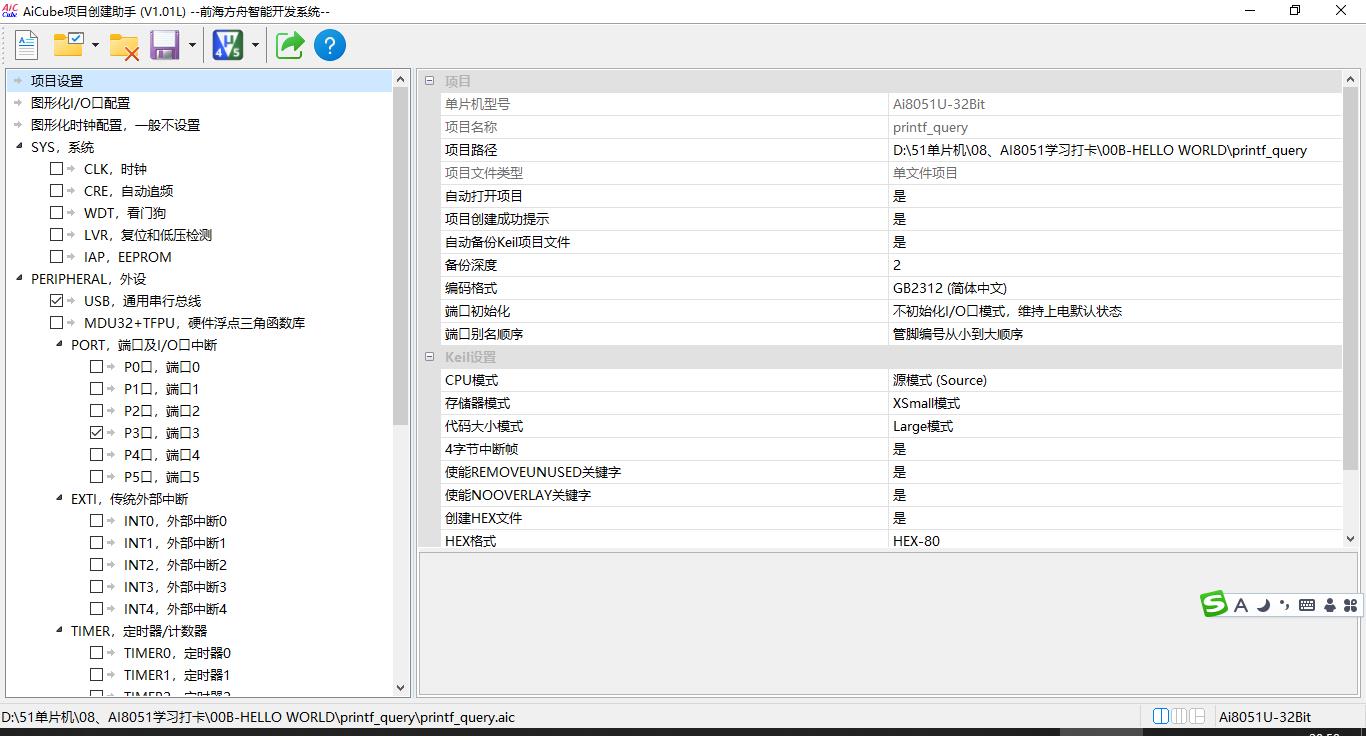Collapse the Keil设置 property group
The width and height of the screenshot is (1366, 736).
pos(429,356)
